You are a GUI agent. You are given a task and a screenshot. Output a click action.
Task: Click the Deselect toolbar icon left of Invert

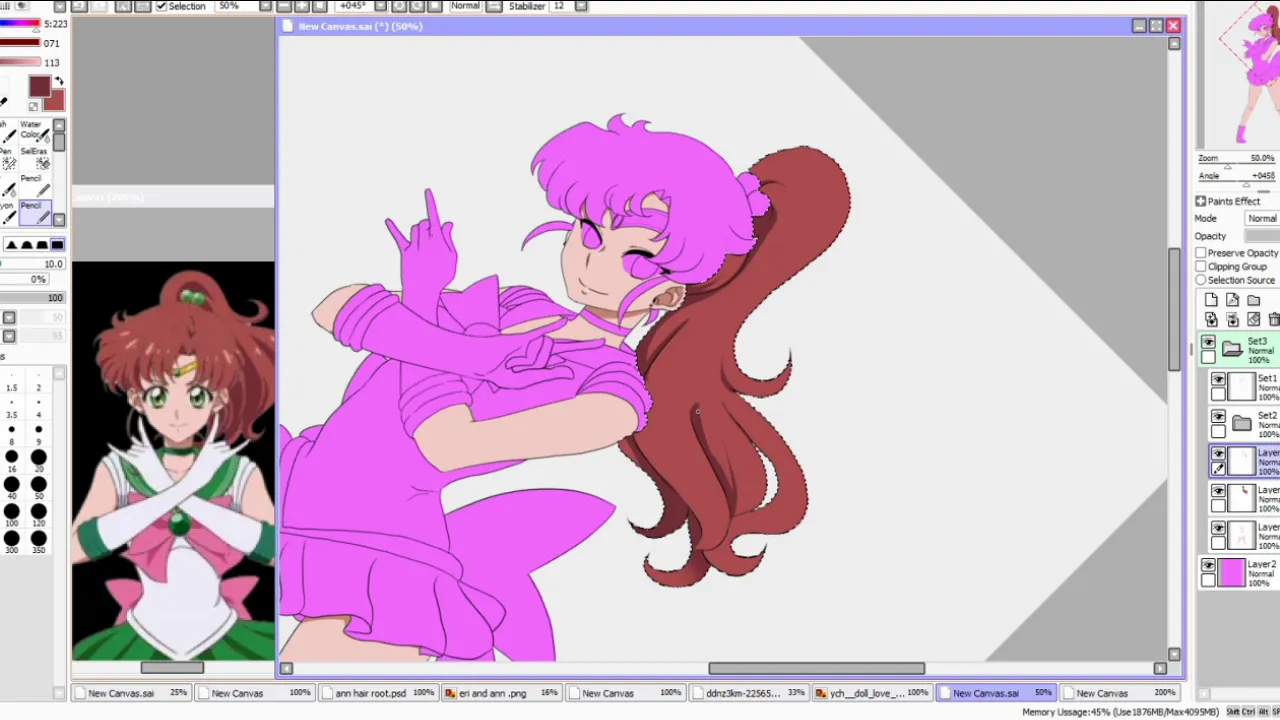123,6
